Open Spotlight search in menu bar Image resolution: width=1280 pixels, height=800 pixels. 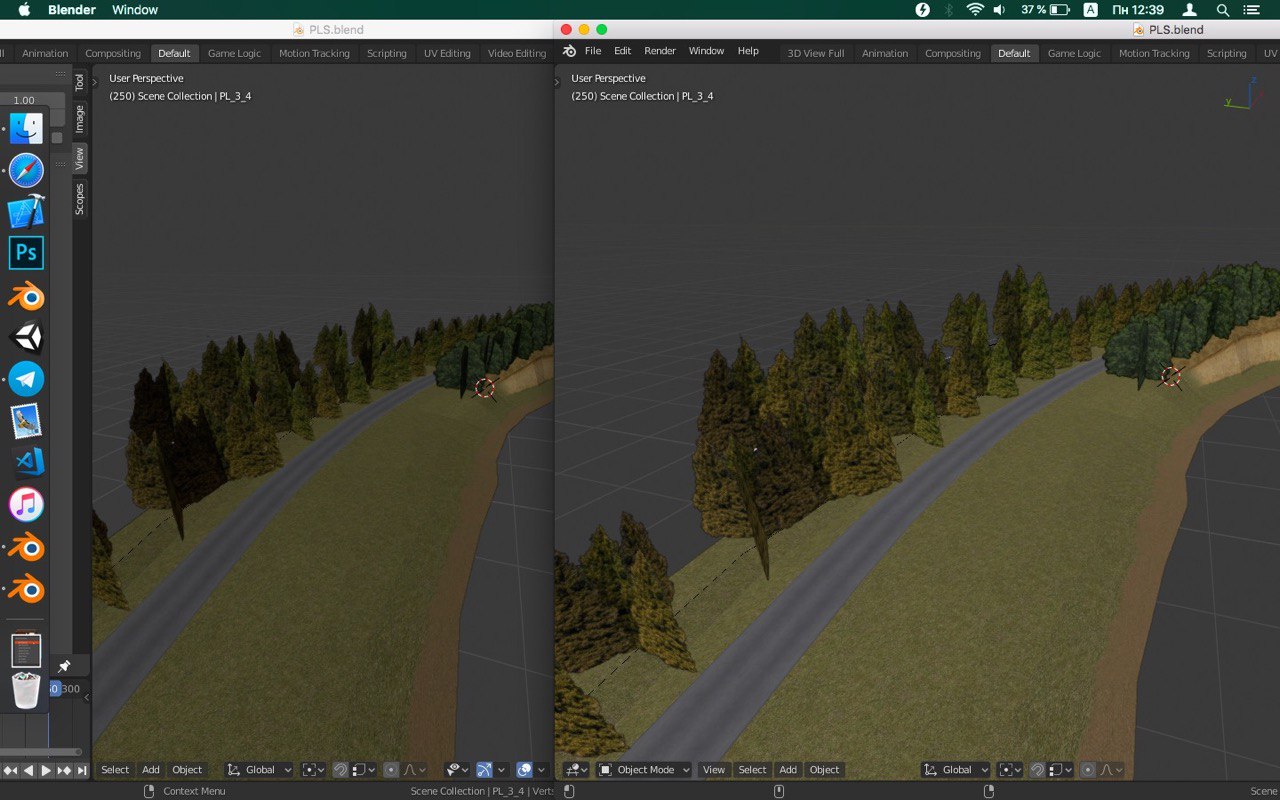click(x=1222, y=10)
